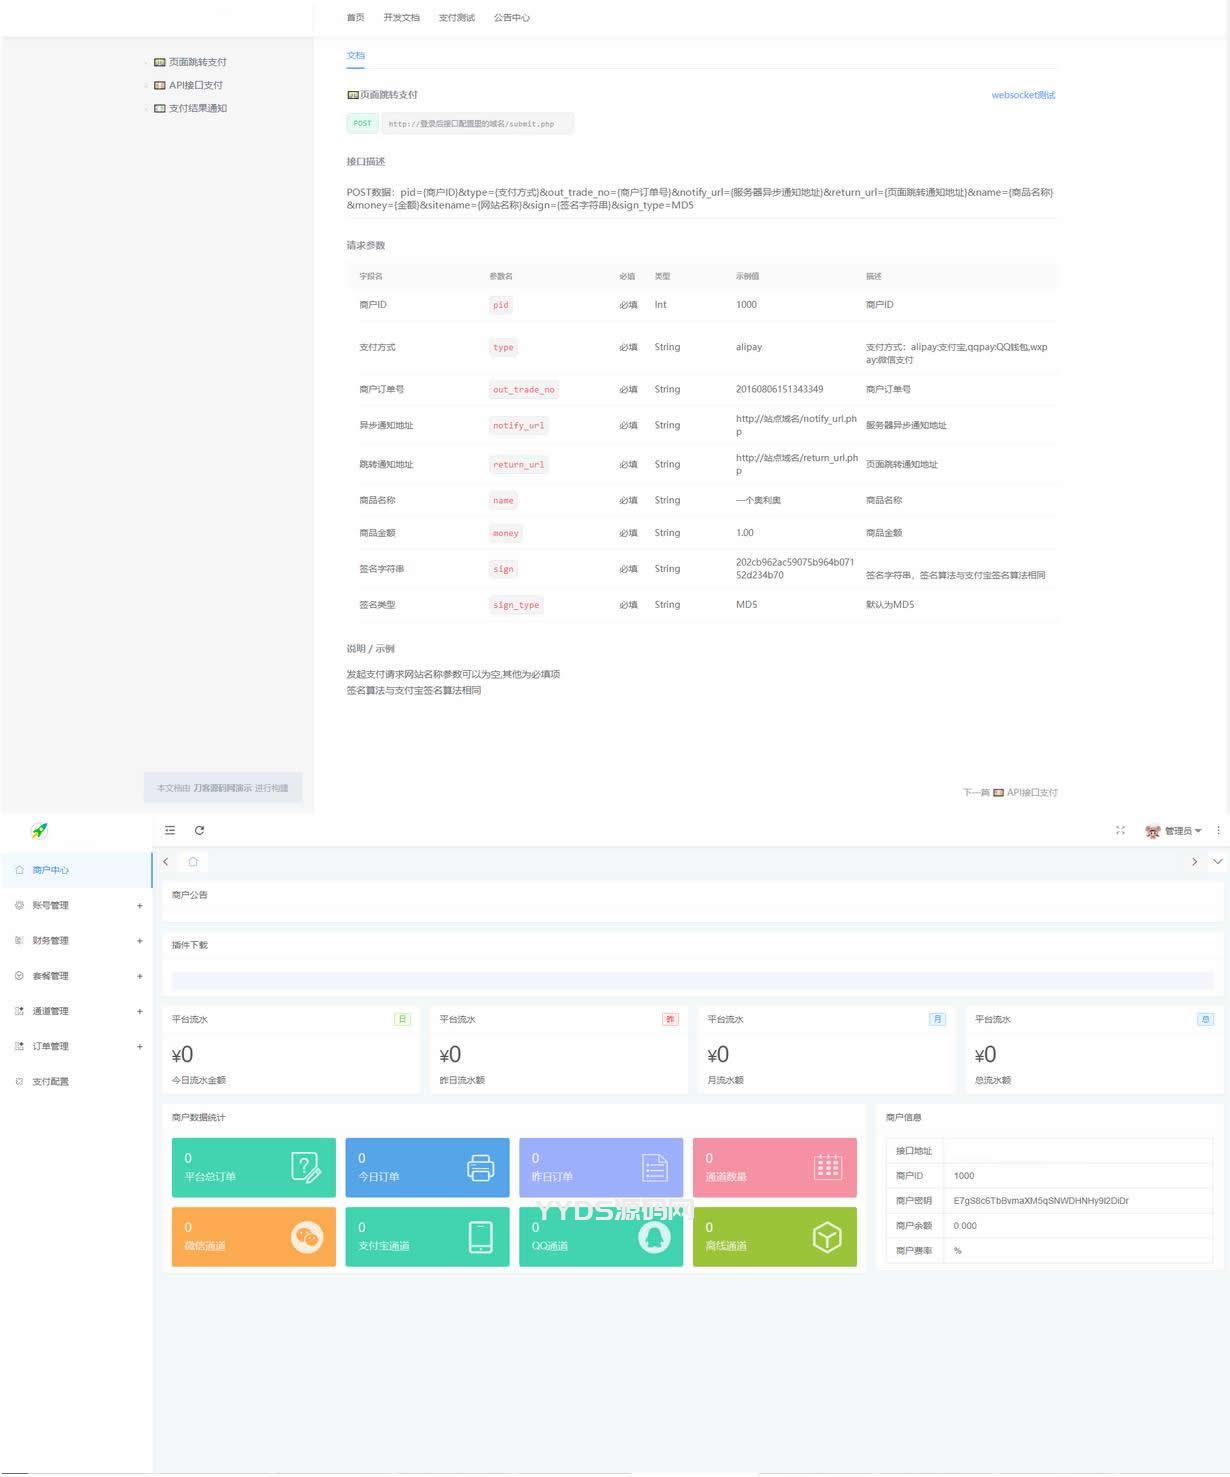Viewport: 1230px width, 1477px height.
Task: Select 支付结果通知 in the docs sidebar
Action: [x=196, y=108]
